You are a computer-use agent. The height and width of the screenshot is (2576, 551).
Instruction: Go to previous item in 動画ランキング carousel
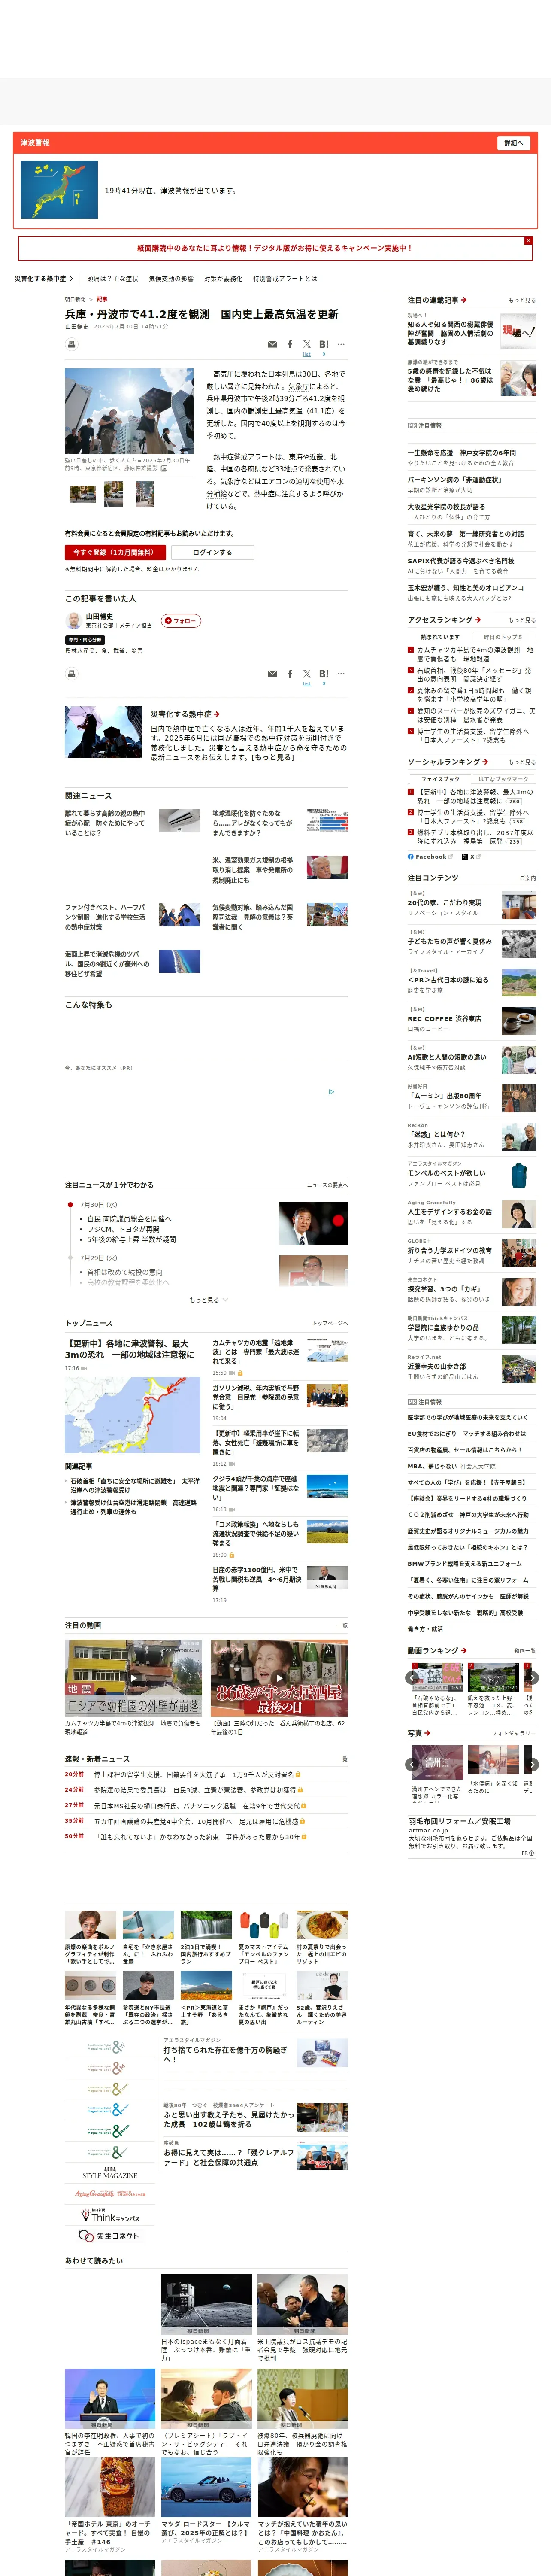pos(412,1678)
